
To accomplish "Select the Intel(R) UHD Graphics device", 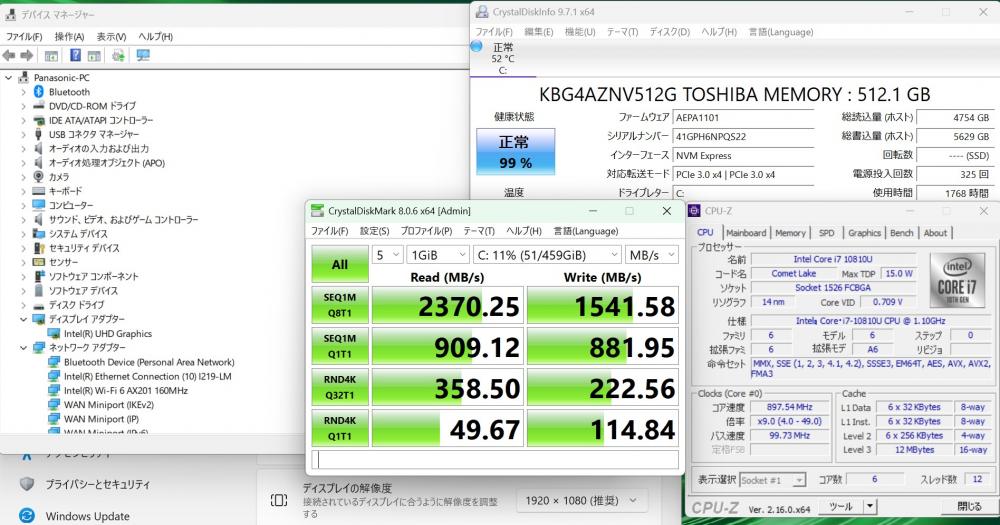I will 107,334.
